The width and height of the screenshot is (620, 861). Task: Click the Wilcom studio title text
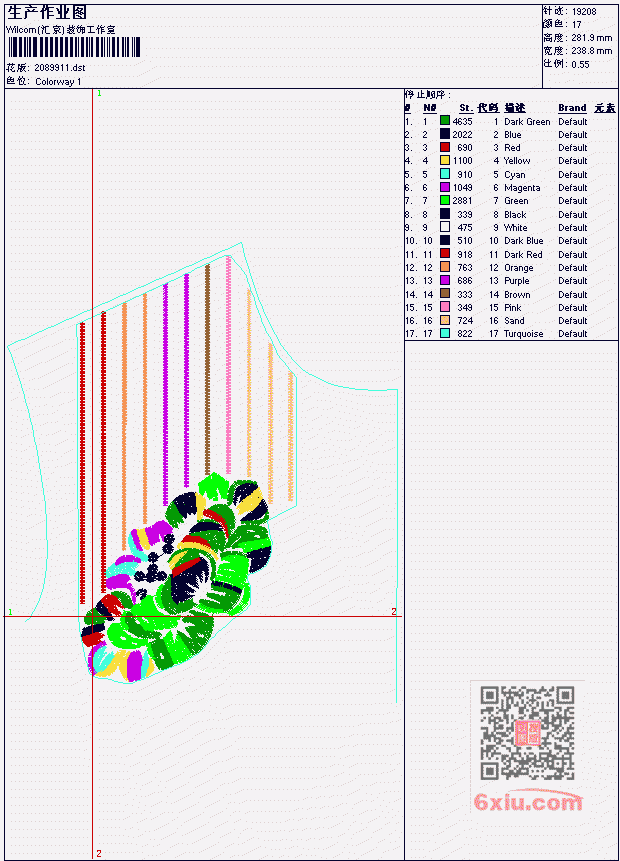point(61,30)
